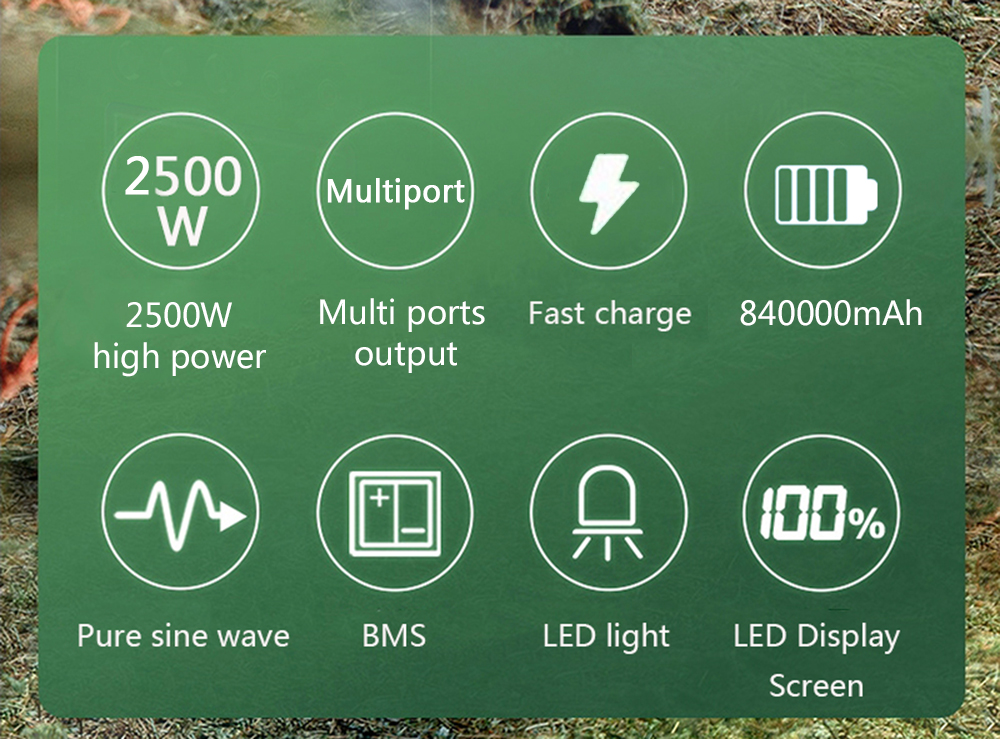Click the percent sign in display icon

pyautogui.click(x=867, y=523)
